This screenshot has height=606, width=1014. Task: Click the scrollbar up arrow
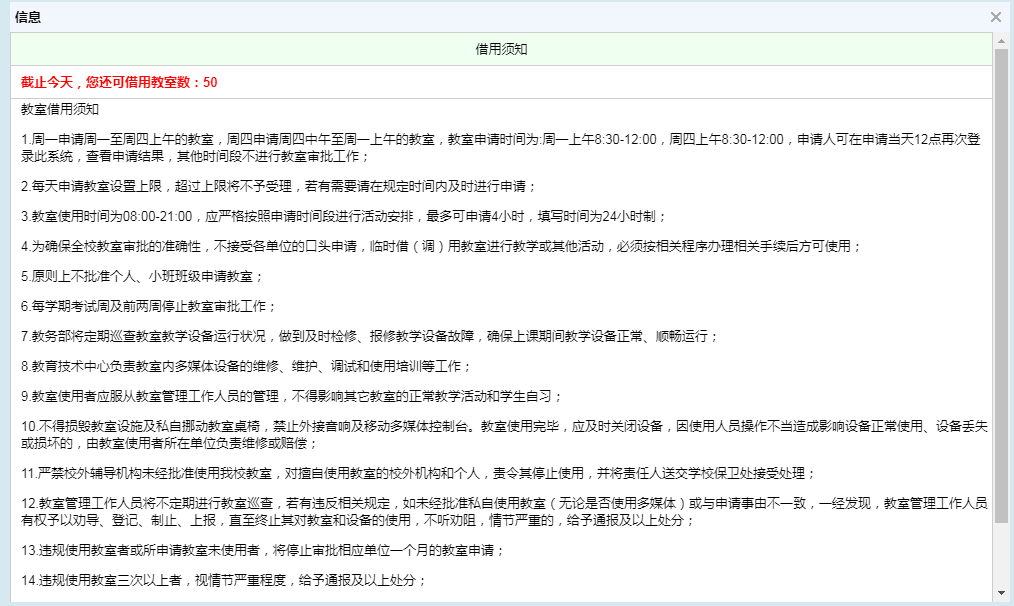point(1001,41)
